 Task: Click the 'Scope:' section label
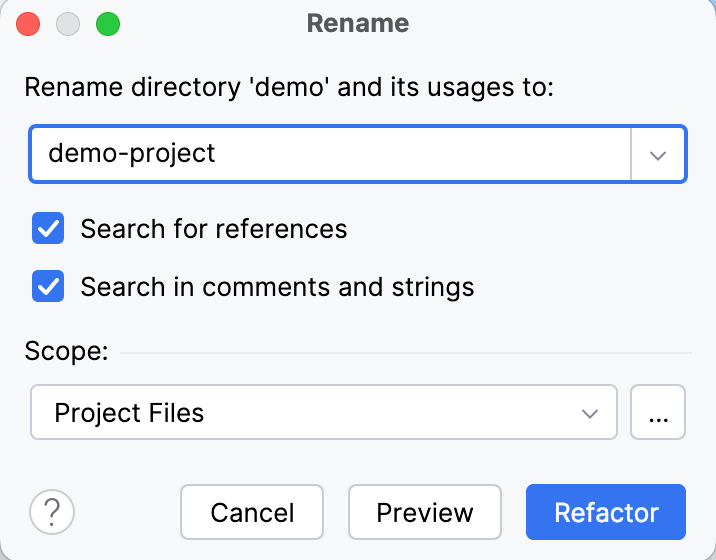[x=65, y=351]
